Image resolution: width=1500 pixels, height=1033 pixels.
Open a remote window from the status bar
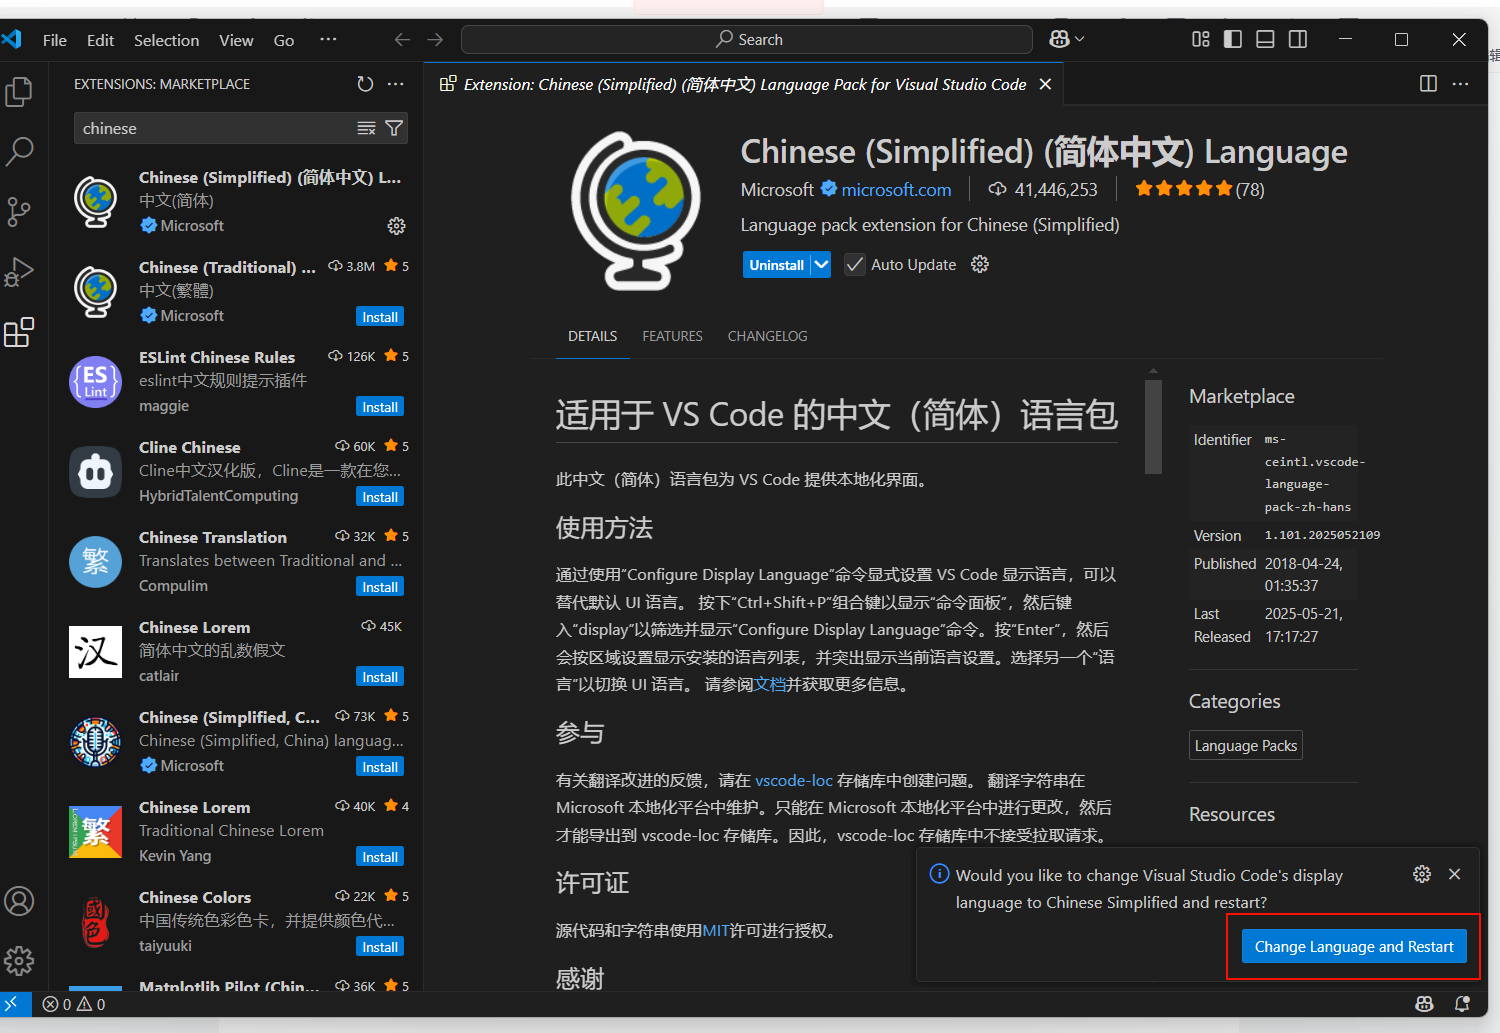(x=15, y=1004)
